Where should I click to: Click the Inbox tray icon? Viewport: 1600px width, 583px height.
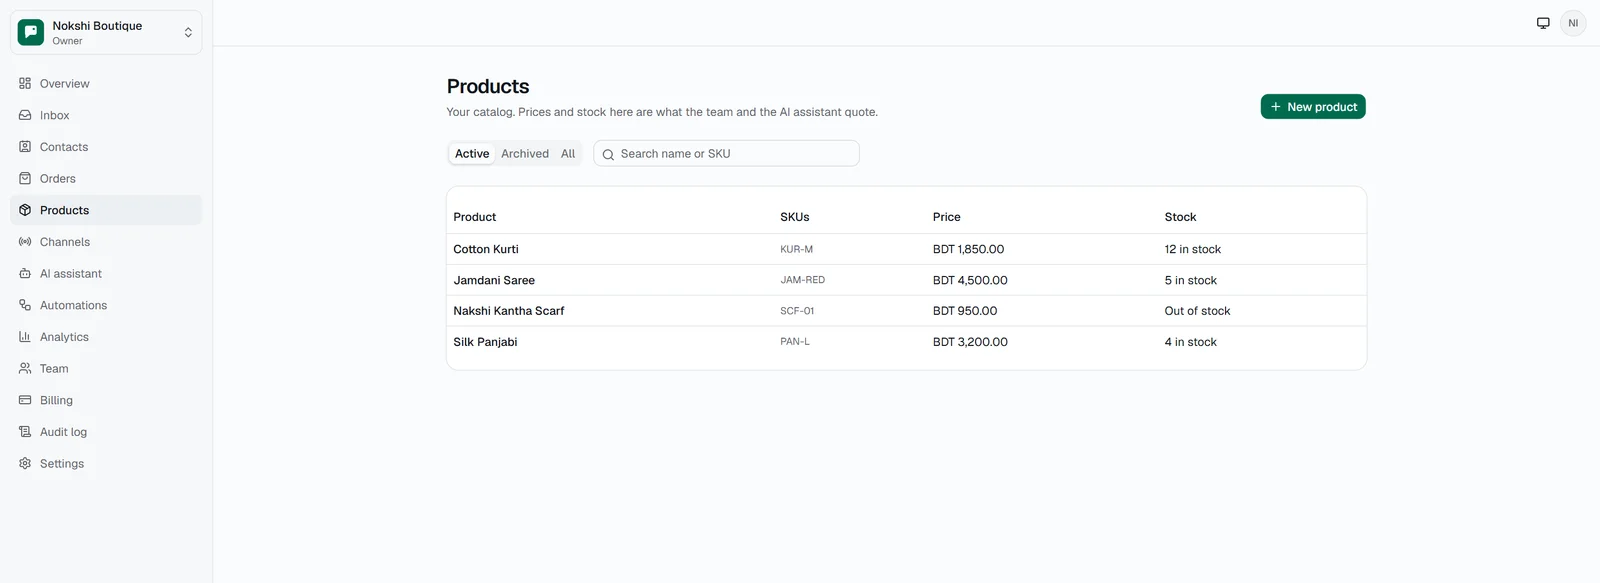25,115
